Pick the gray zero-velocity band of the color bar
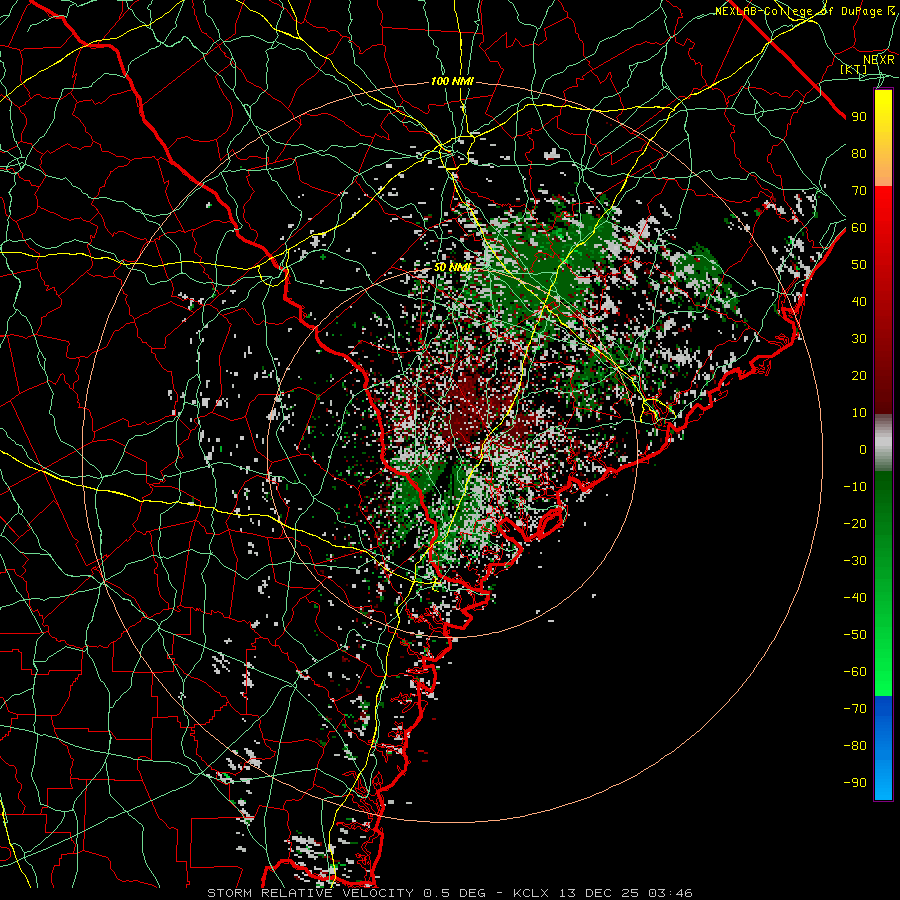The width and height of the screenshot is (900, 900). 883,443
